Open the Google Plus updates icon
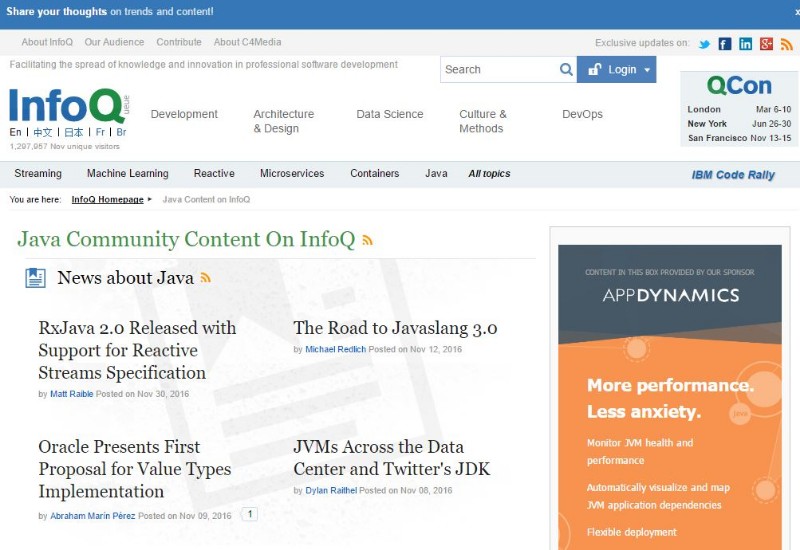 [766, 44]
